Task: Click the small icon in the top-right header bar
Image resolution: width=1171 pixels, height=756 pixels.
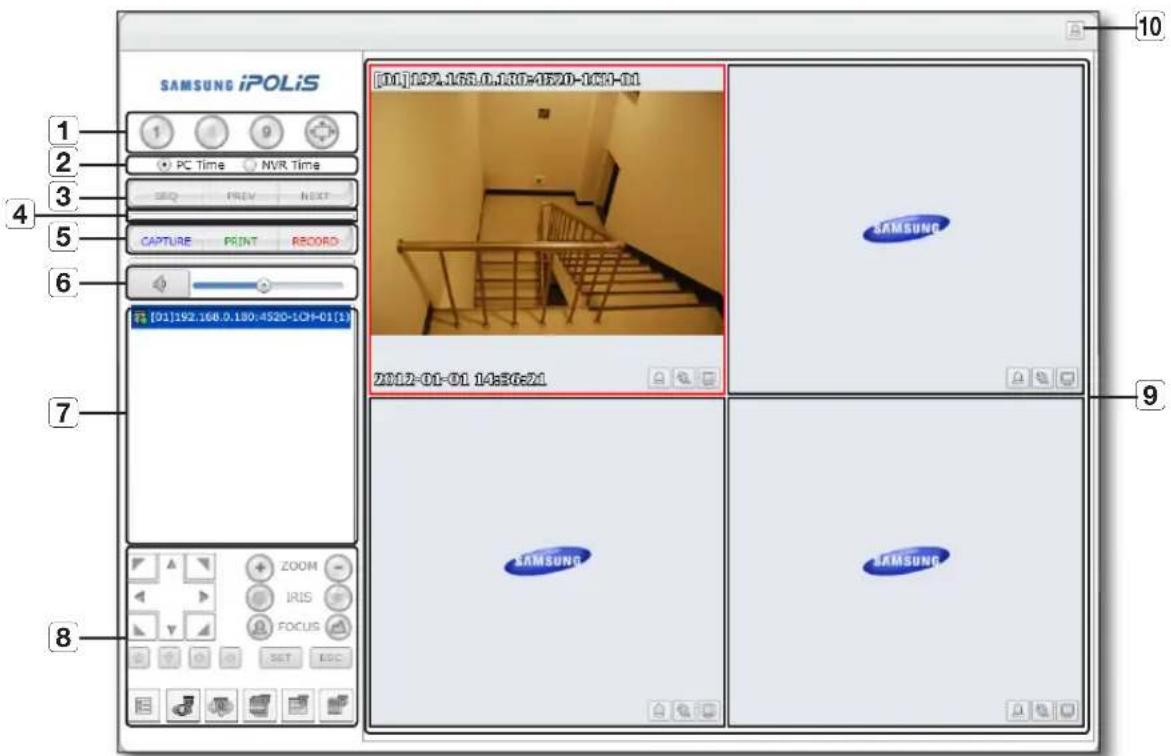Action: pos(1075,30)
